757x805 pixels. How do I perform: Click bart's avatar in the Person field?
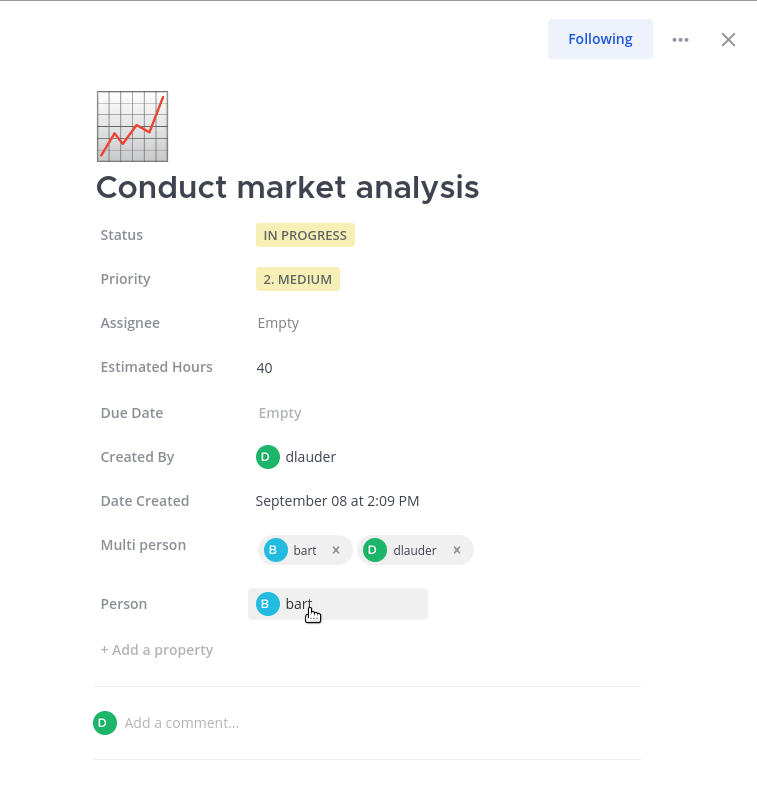pyautogui.click(x=266, y=604)
